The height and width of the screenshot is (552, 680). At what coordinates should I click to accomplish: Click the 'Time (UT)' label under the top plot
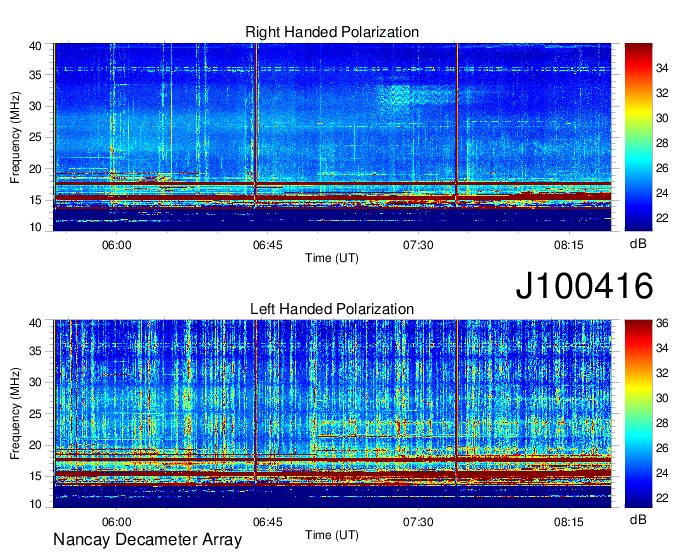pos(332,258)
